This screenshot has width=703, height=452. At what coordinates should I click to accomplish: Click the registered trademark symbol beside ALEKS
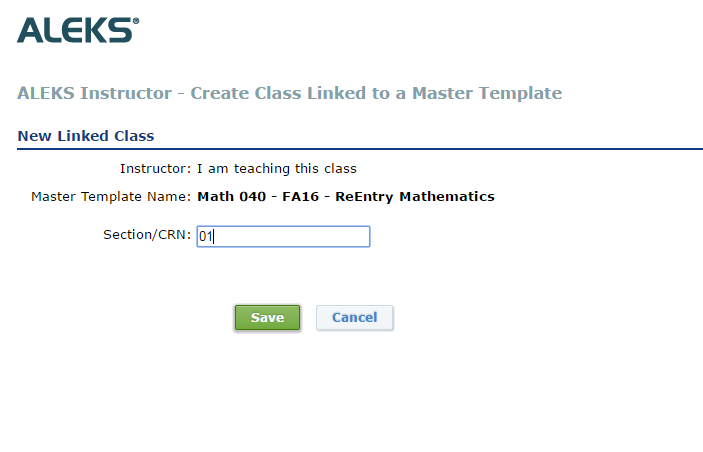tap(136, 21)
